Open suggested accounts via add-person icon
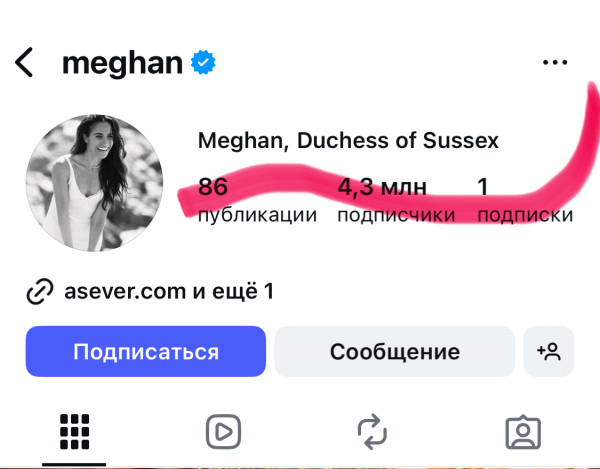Image resolution: width=600 pixels, height=469 pixels. tap(548, 351)
